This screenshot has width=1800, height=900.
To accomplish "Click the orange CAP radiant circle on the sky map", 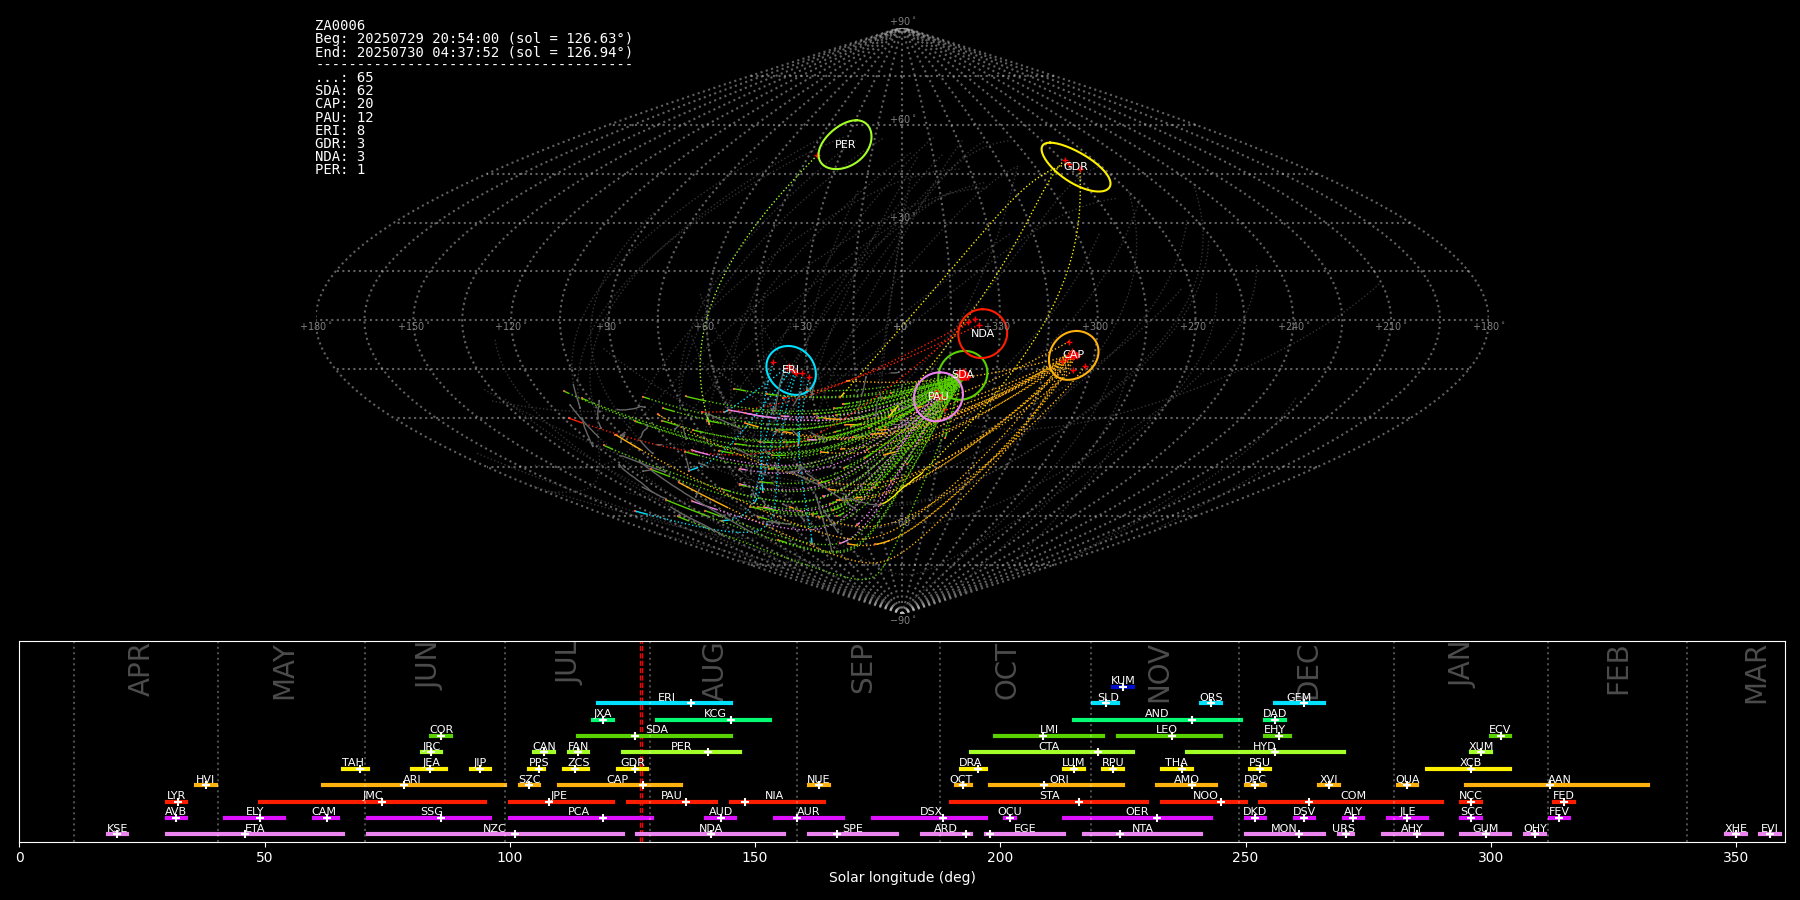I will coord(1073,355).
